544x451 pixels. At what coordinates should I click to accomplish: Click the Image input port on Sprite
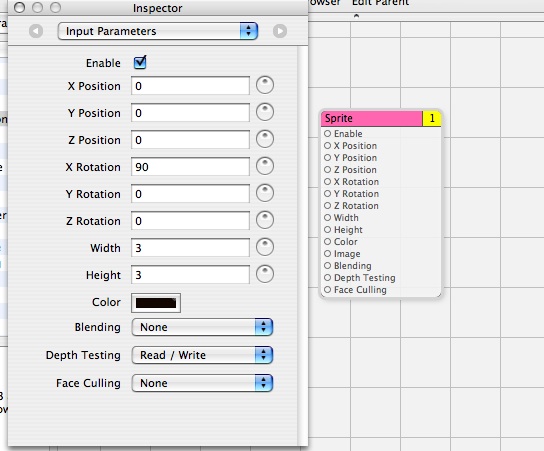pyautogui.click(x=328, y=254)
